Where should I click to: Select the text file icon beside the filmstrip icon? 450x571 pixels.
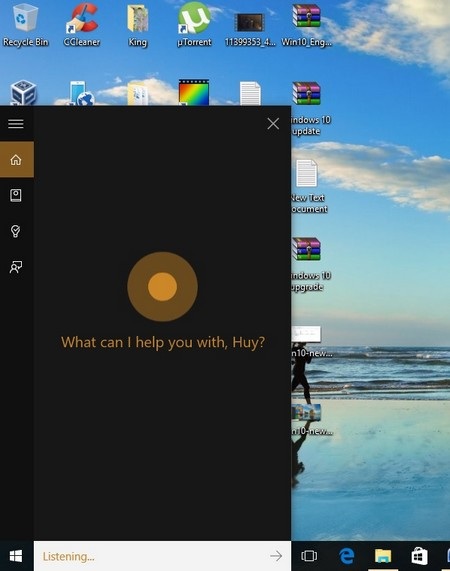(250, 93)
